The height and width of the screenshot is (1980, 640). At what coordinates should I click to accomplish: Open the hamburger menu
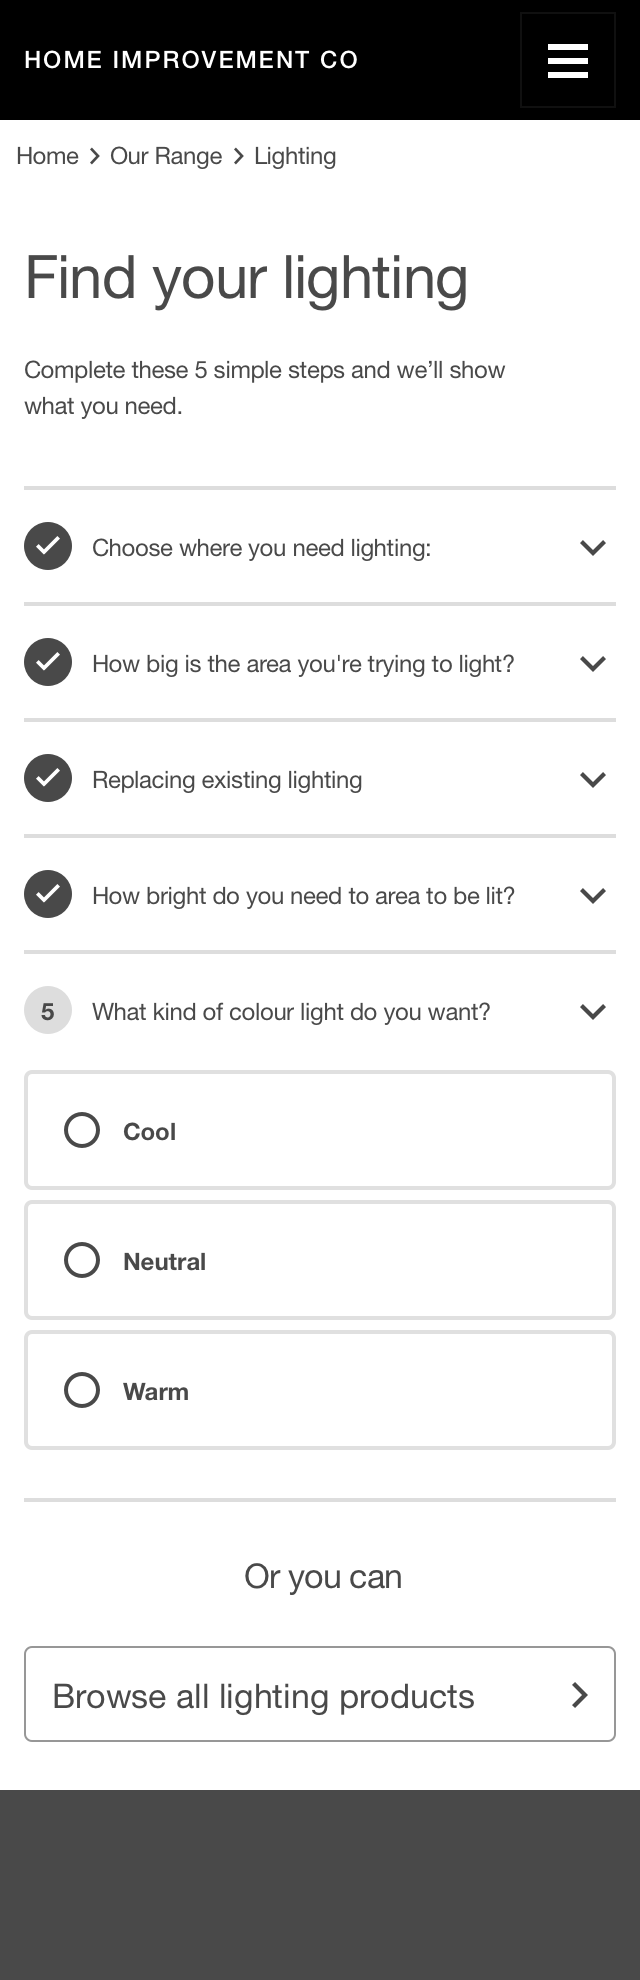[567, 60]
